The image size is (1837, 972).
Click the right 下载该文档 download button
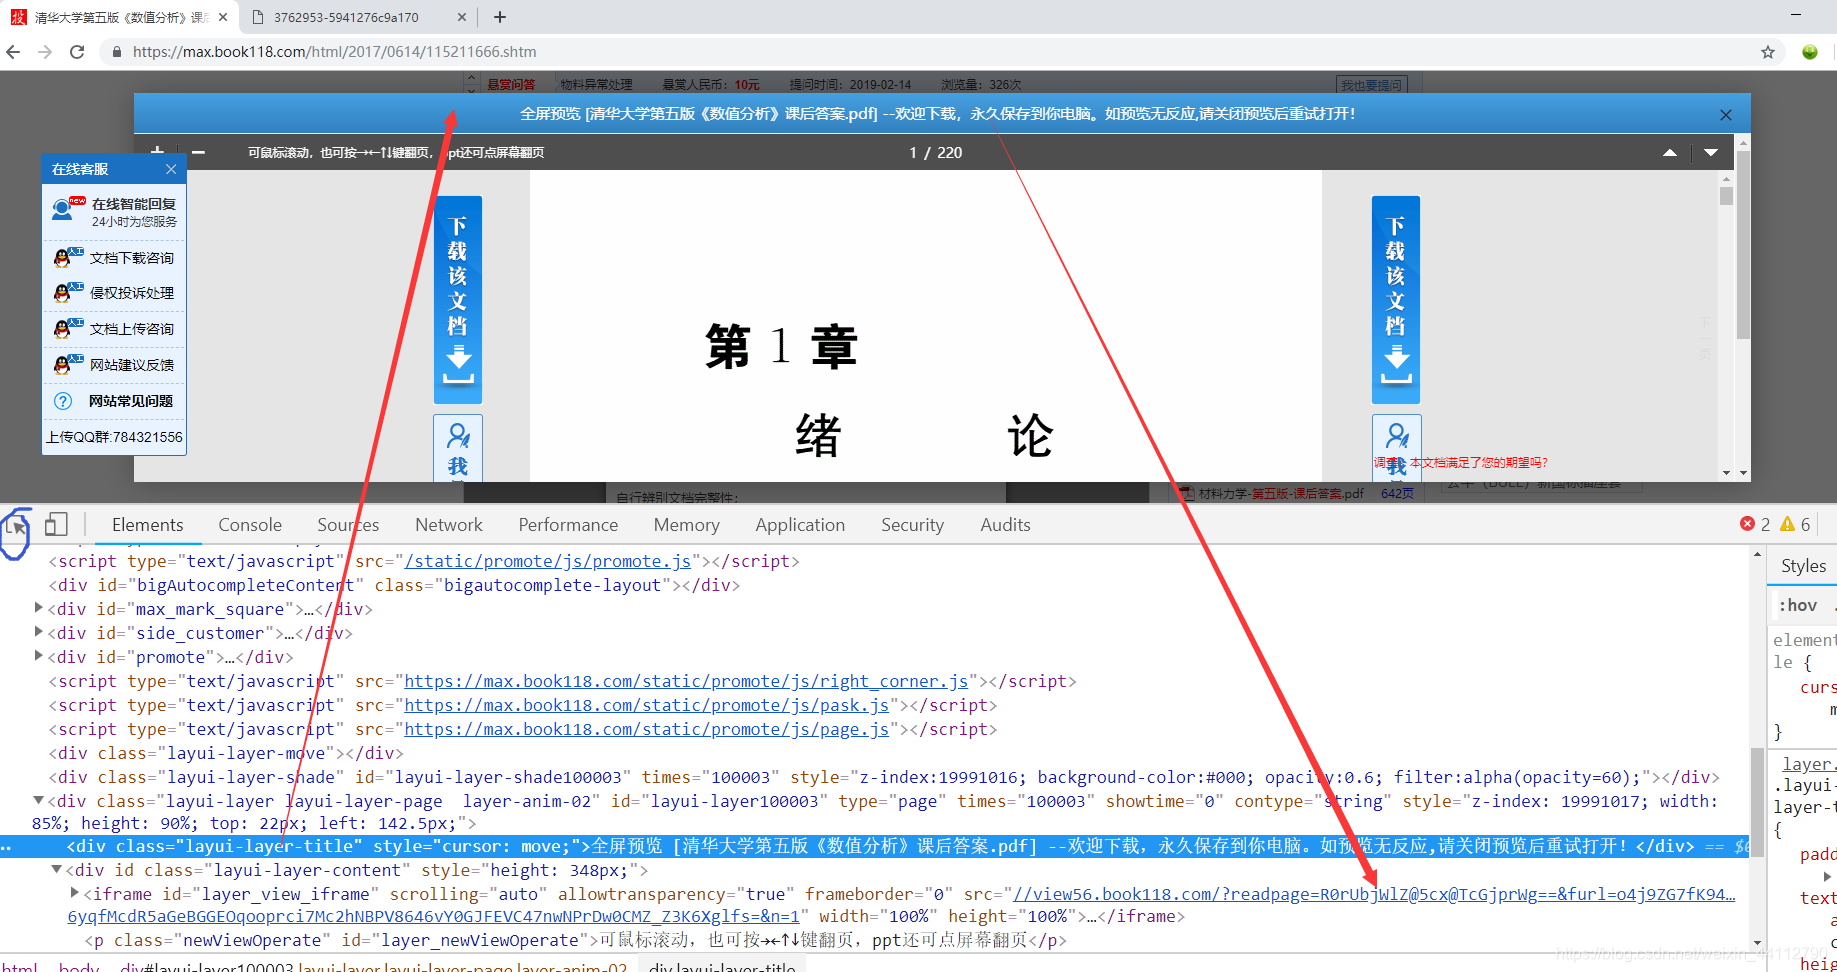point(1396,299)
